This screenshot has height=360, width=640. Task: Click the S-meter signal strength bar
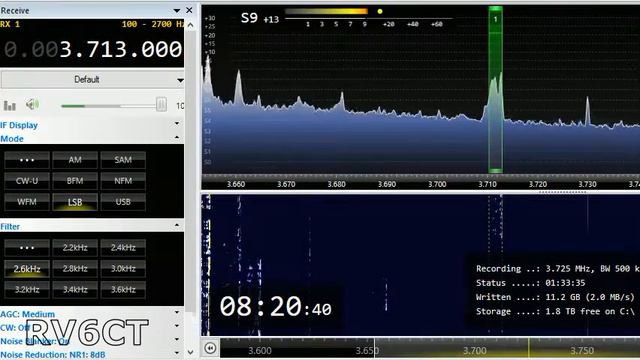point(327,11)
